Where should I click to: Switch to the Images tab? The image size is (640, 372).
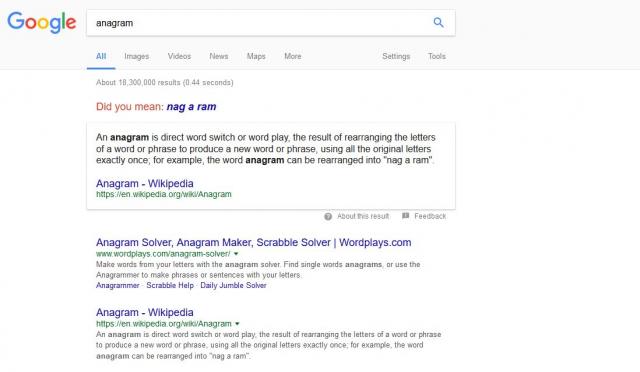point(136,56)
